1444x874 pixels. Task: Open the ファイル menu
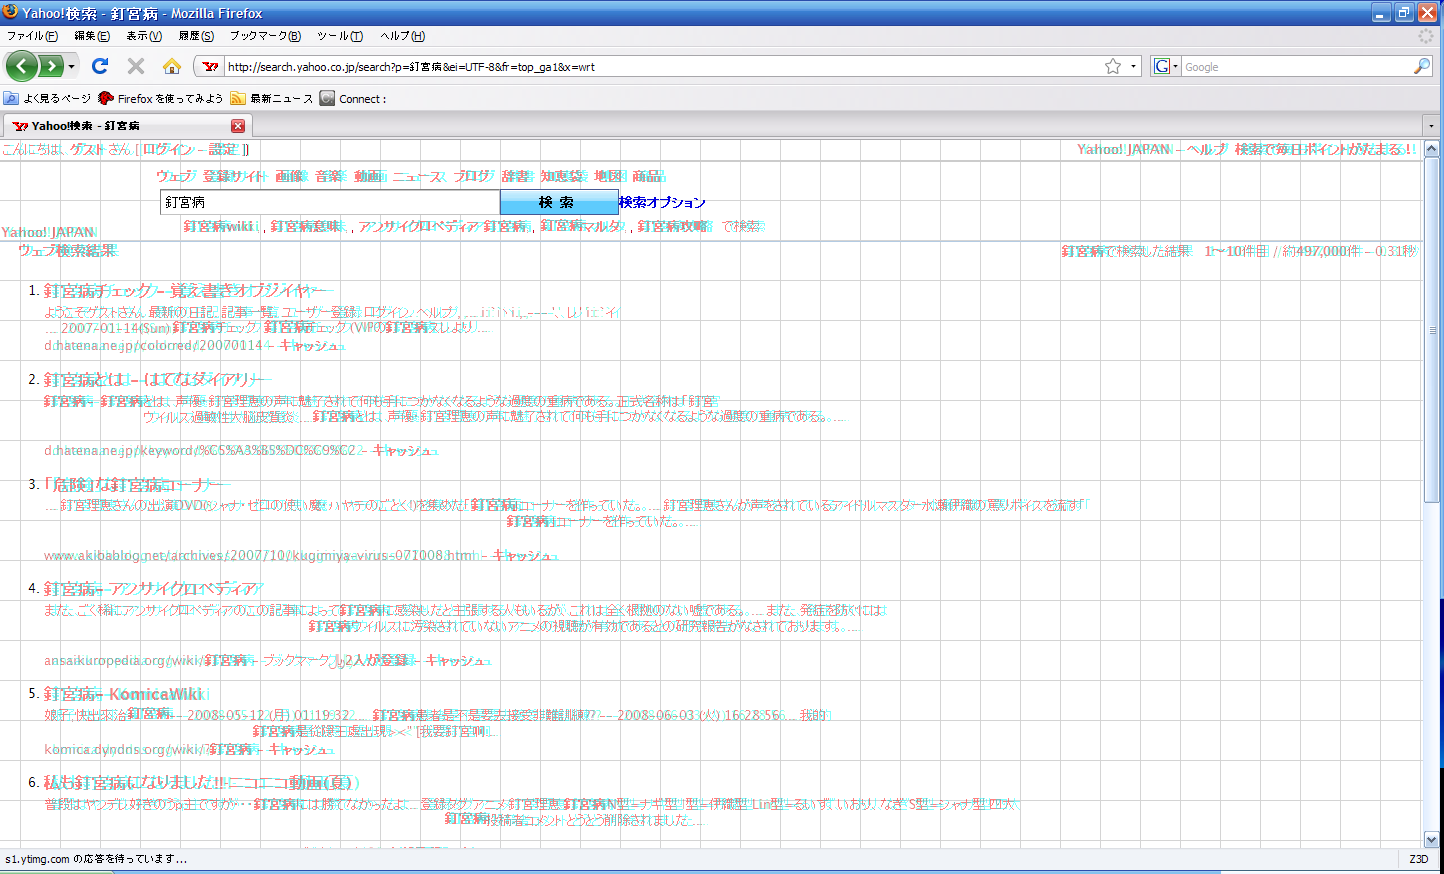pos(32,36)
